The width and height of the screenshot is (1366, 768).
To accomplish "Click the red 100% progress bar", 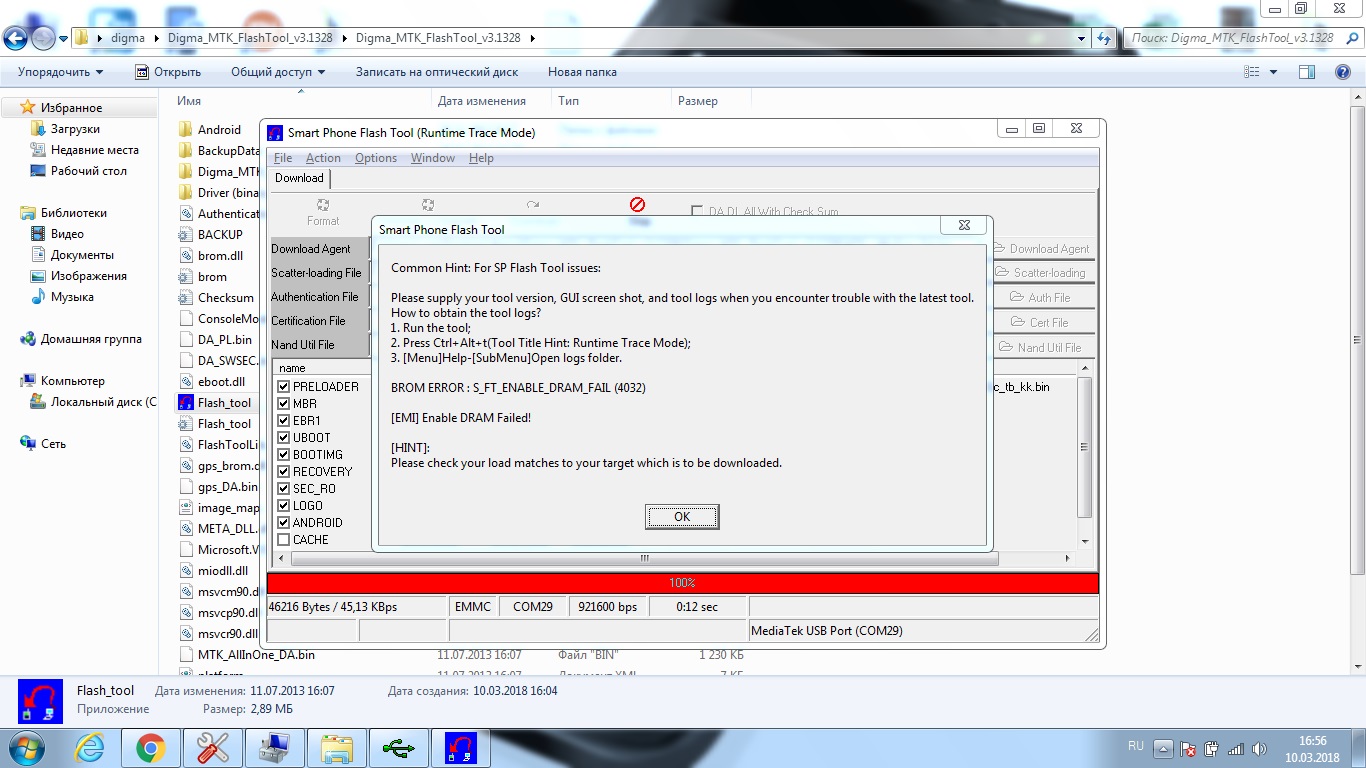I will pos(682,583).
